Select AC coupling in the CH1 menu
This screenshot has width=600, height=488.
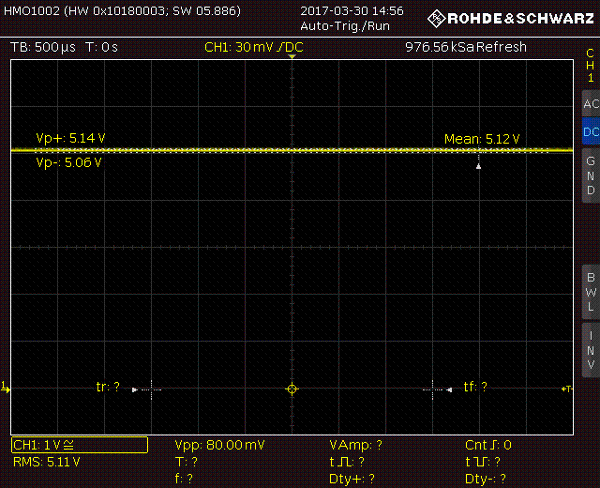pyautogui.click(x=589, y=104)
